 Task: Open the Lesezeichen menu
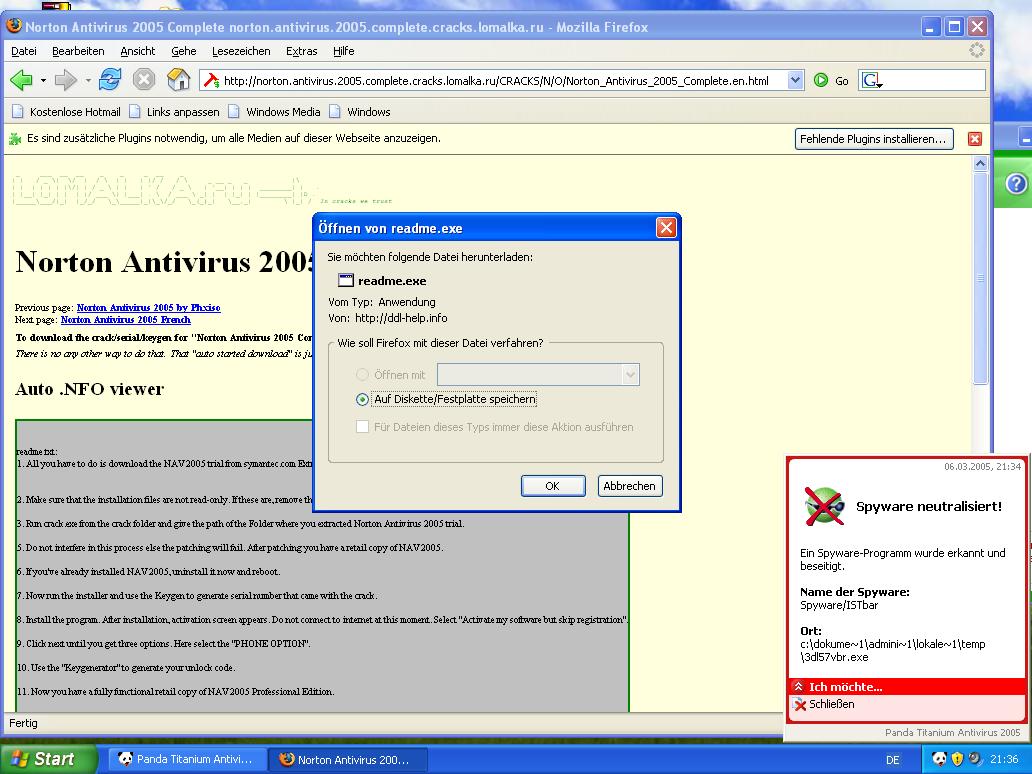point(241,51)
